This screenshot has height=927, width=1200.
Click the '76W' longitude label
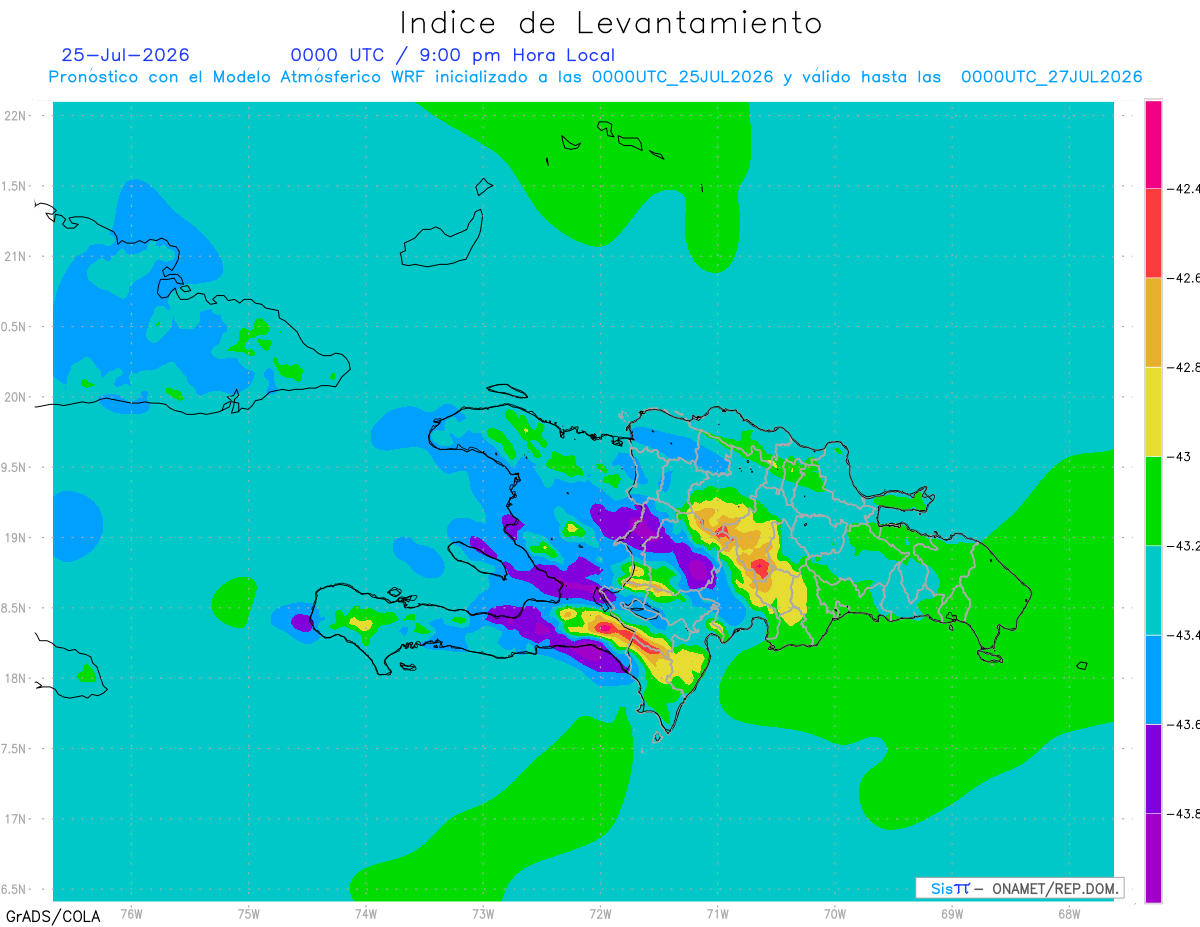click(131, 913)
